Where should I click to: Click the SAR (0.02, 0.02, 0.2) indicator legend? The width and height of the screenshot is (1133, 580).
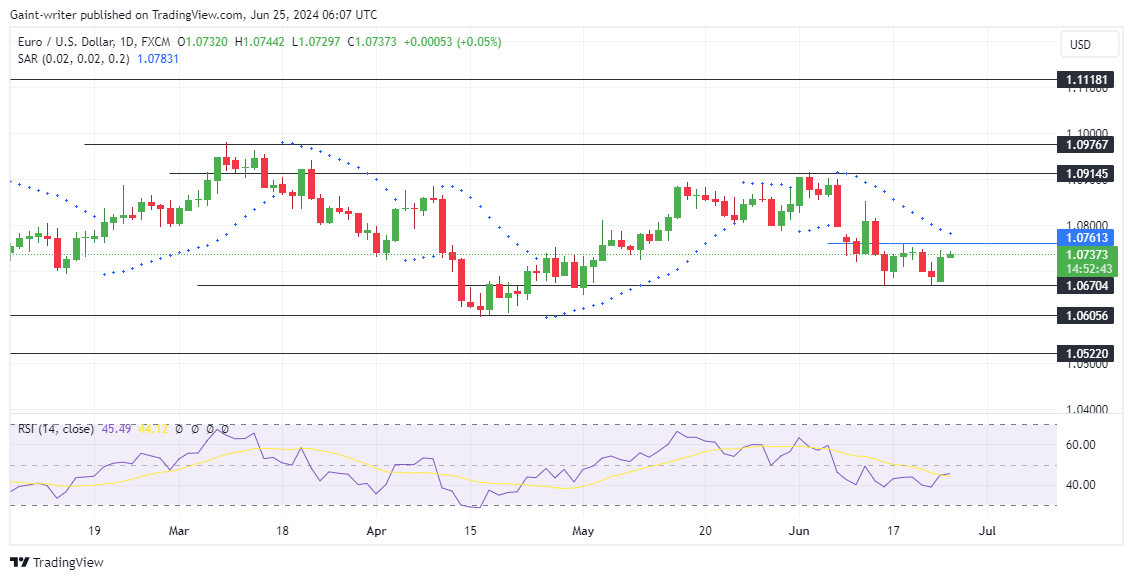(x=74, y=59)
